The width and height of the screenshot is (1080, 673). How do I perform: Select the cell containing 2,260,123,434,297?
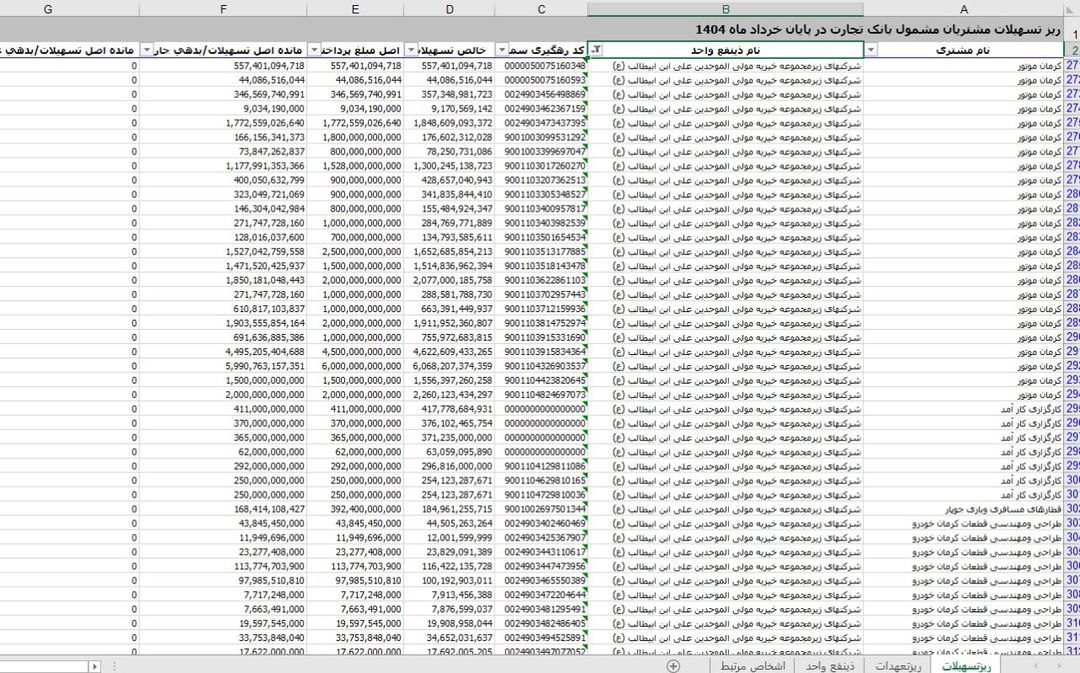point(450,395)
